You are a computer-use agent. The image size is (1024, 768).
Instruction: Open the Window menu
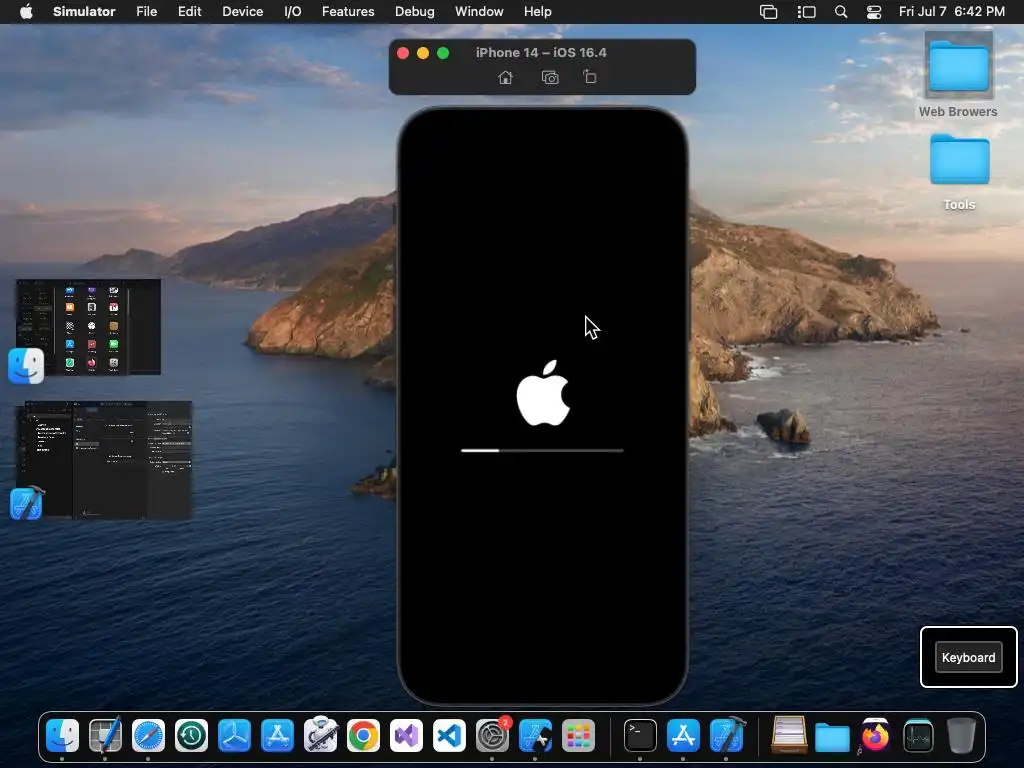[479, 12]
